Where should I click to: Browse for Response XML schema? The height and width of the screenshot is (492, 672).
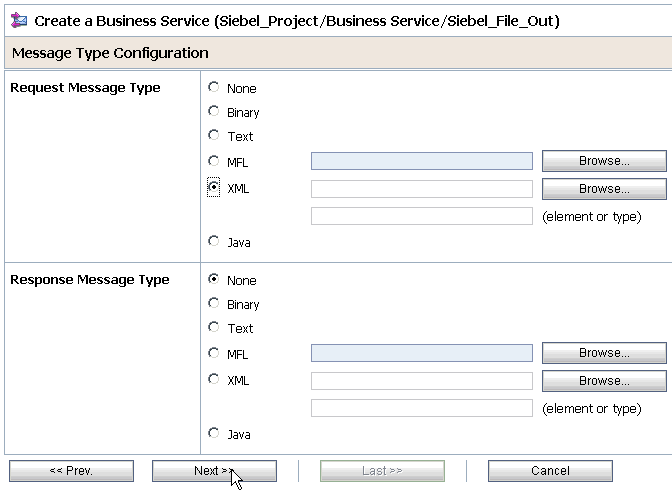click(604, 381)
